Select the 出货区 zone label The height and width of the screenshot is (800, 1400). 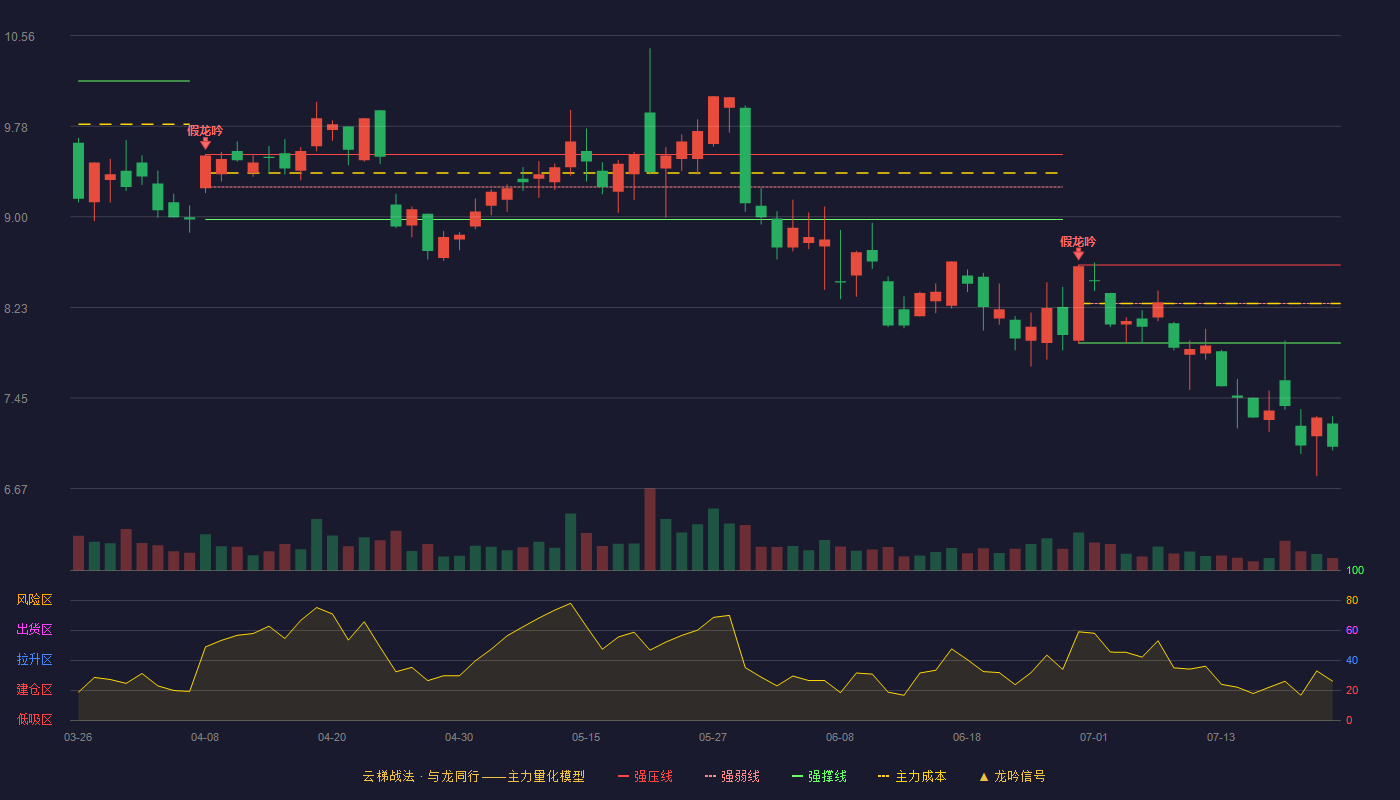pos(34,630)
